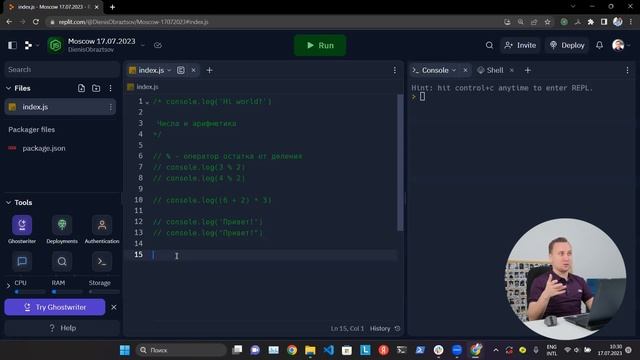Bookmark this page with star icon
Viewport: 640px width, 360px height.
(547, 22)
